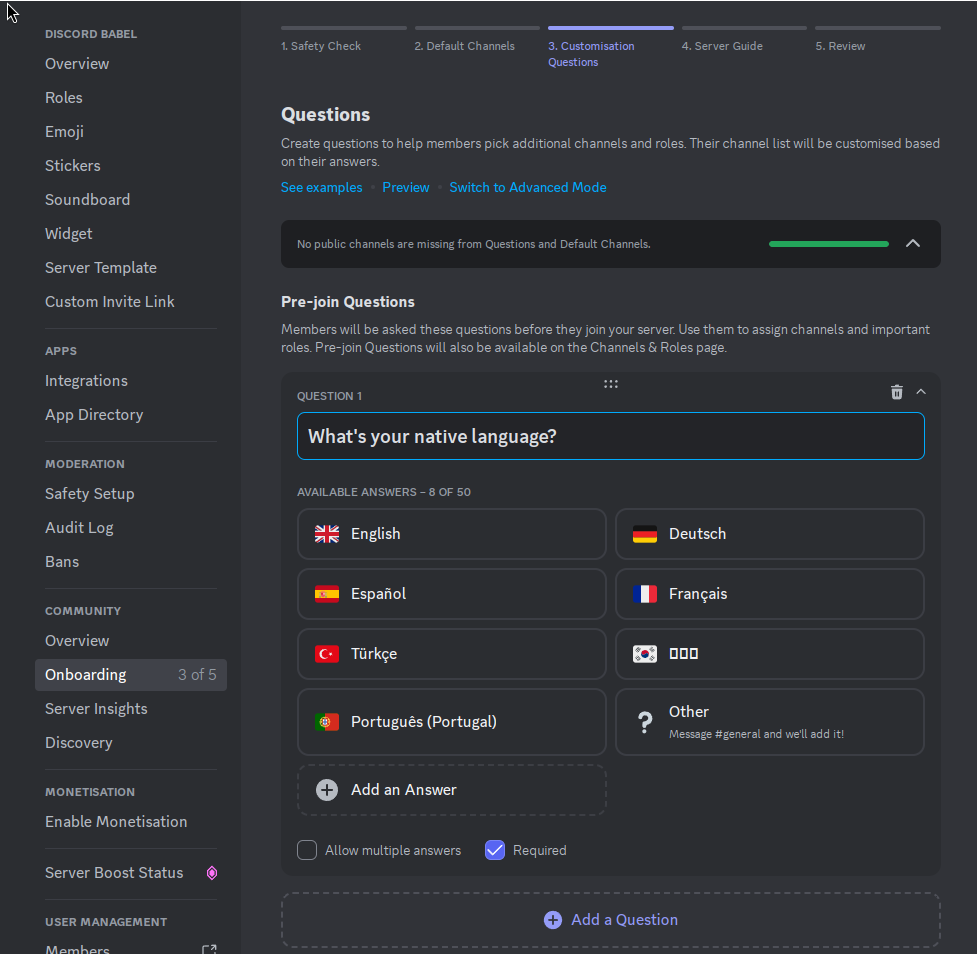Viewport: 977px width, 954px height.
Task: Collapse Question 1 with its chevron
Action: pos(921,391)
